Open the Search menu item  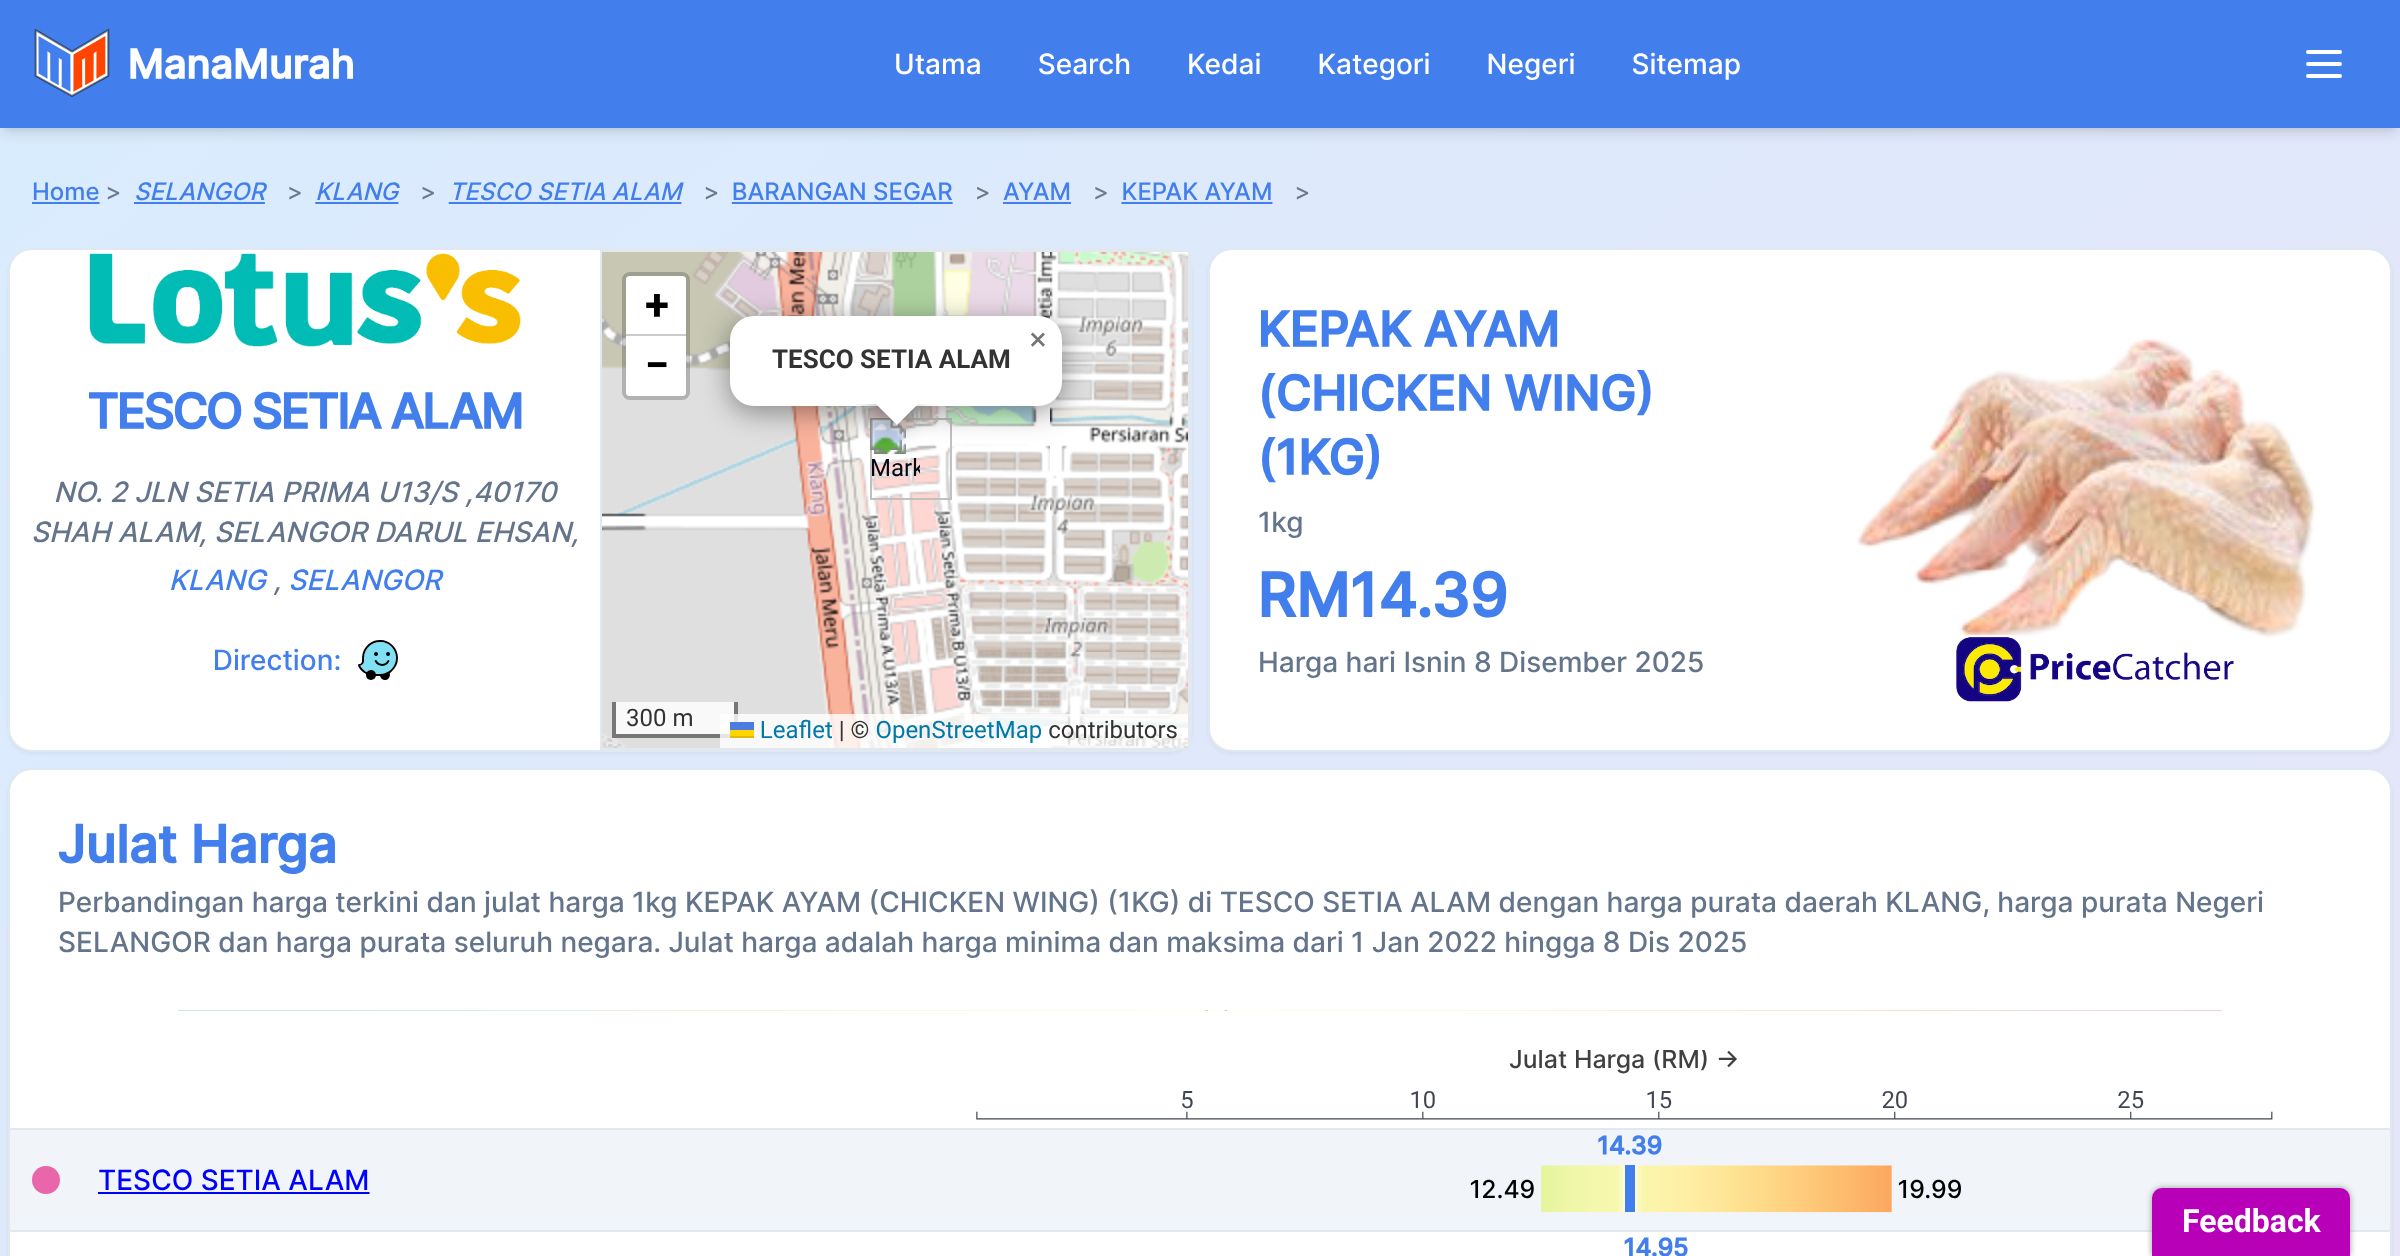point(1083,64)
